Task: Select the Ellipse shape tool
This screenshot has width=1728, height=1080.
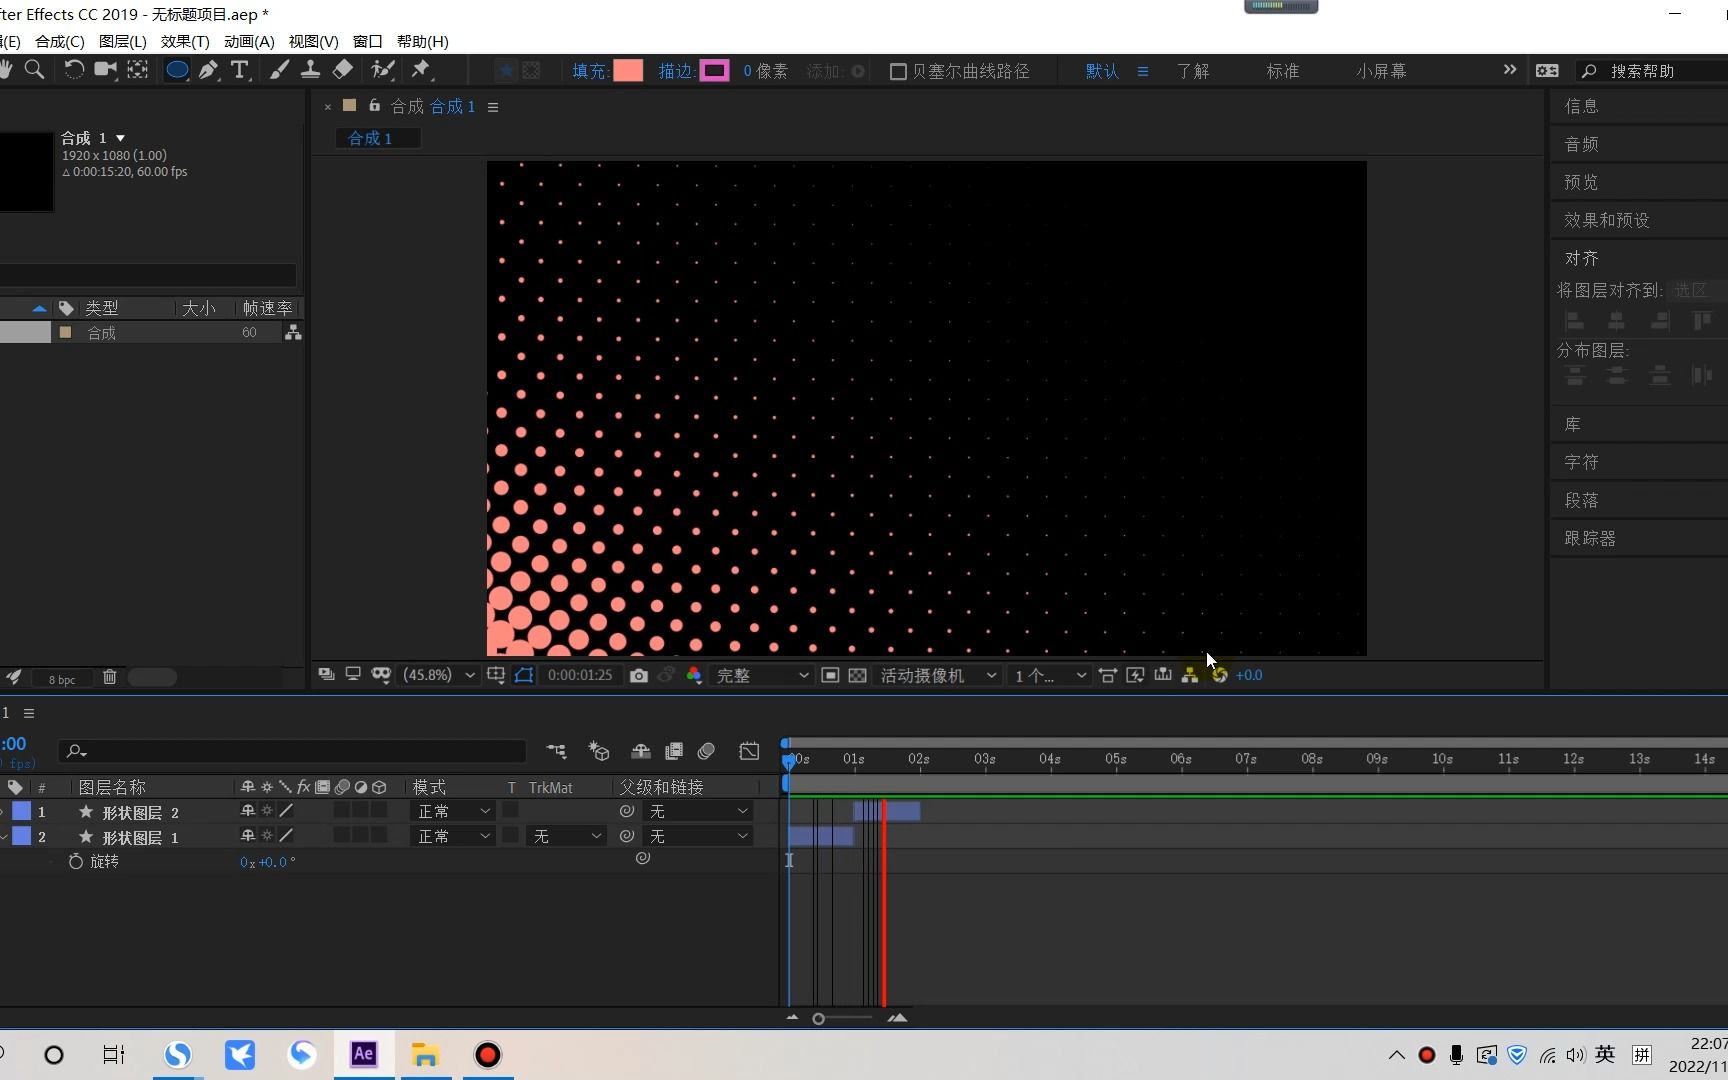Action: point(176,70)
